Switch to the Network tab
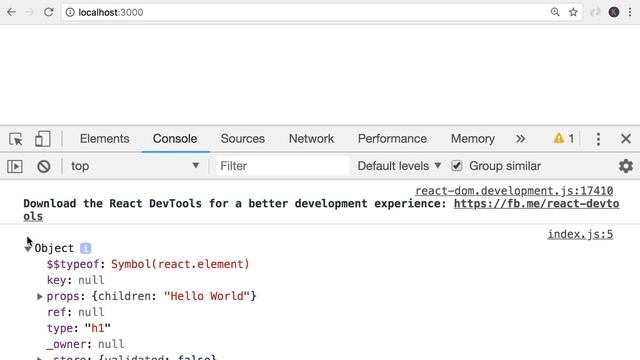 tap(311, 139)
